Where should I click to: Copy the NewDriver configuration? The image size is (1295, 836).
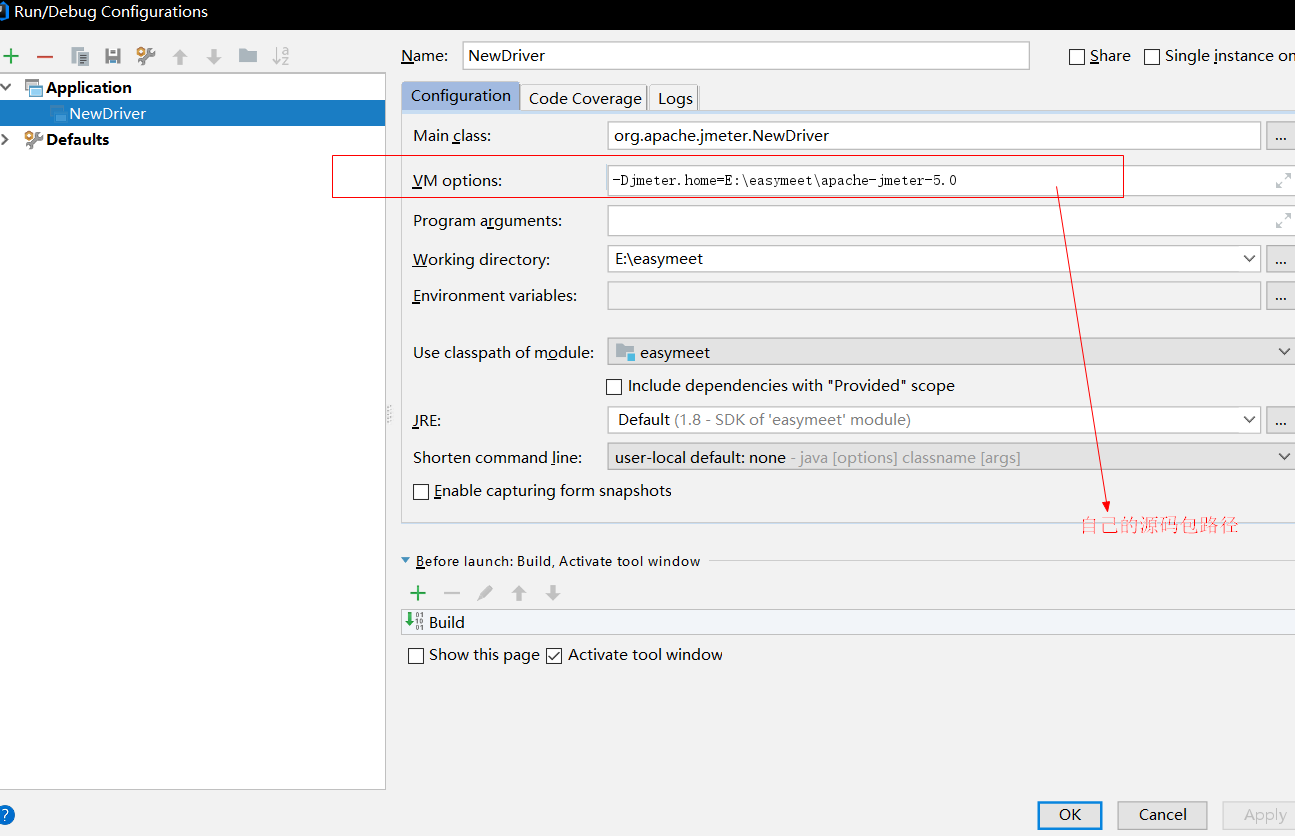coord(80,56)
